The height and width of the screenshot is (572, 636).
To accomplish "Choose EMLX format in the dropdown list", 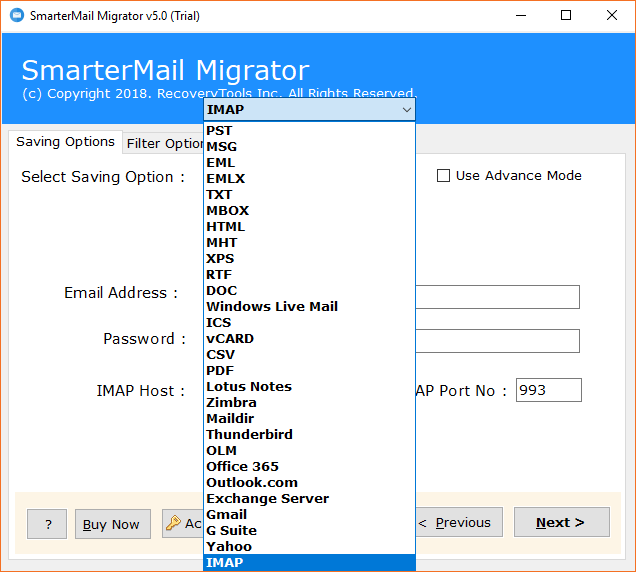I will point(309,178).
